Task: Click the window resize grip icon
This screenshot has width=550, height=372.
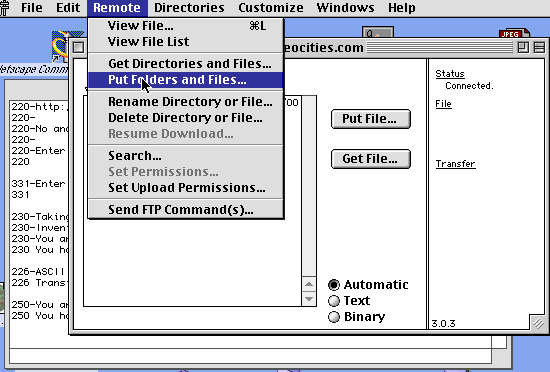Action: [538, 323]
